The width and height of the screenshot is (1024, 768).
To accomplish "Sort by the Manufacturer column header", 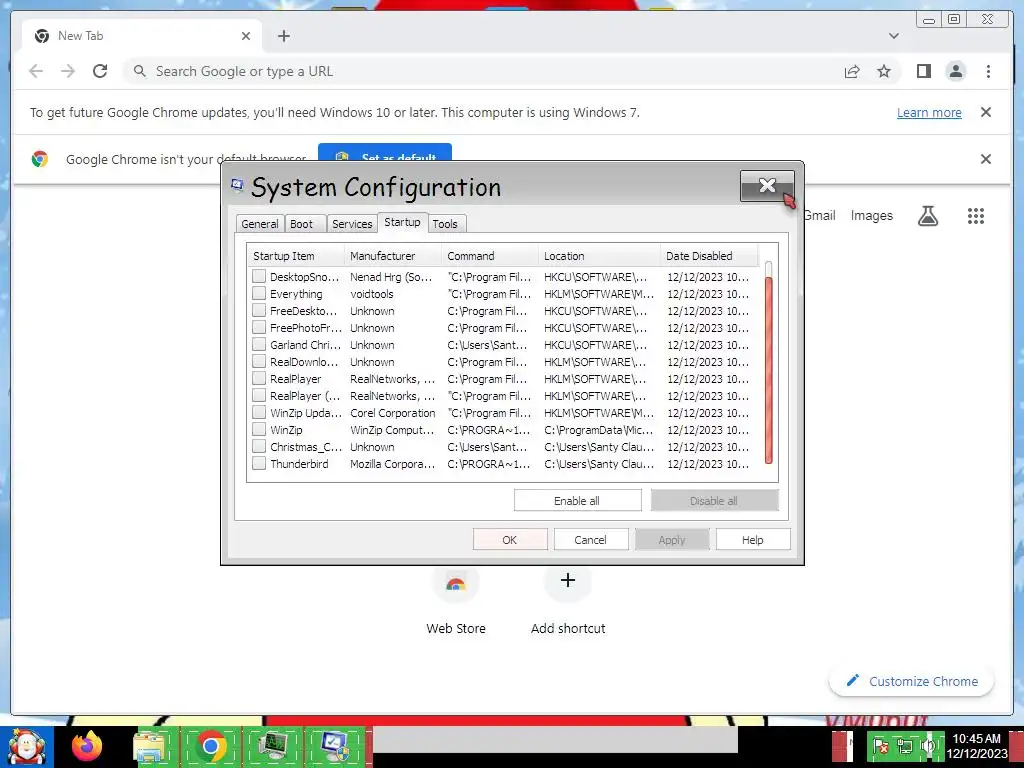I will click(393, 255).
